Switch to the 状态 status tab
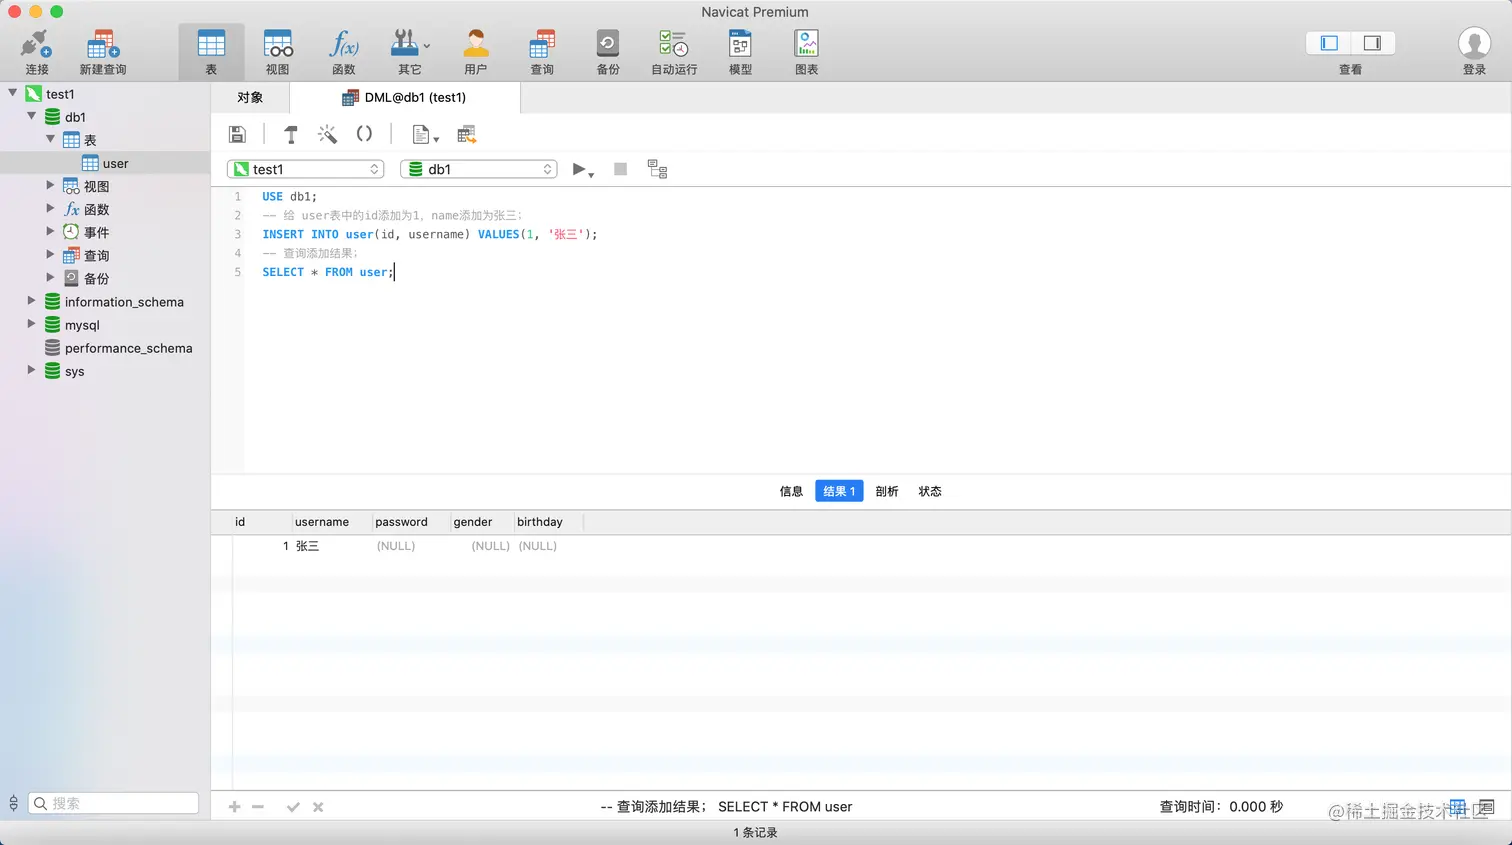Screen dimensions: 1512x845 (x=930, y=491)
